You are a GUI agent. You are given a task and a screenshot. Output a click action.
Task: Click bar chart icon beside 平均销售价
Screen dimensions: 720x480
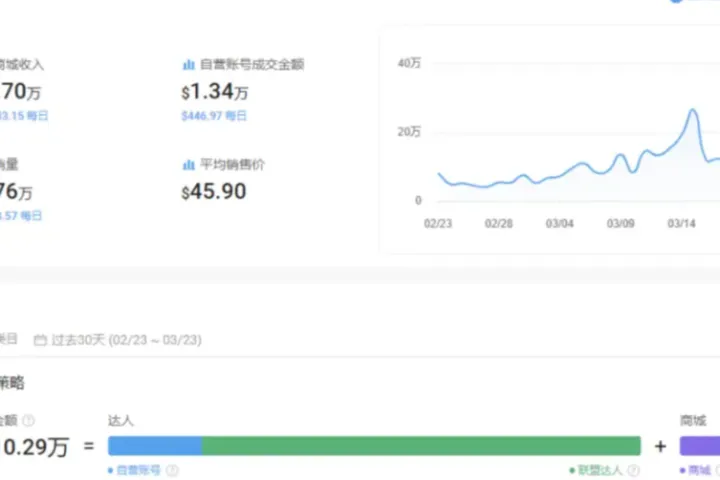[x=188, y=164]
